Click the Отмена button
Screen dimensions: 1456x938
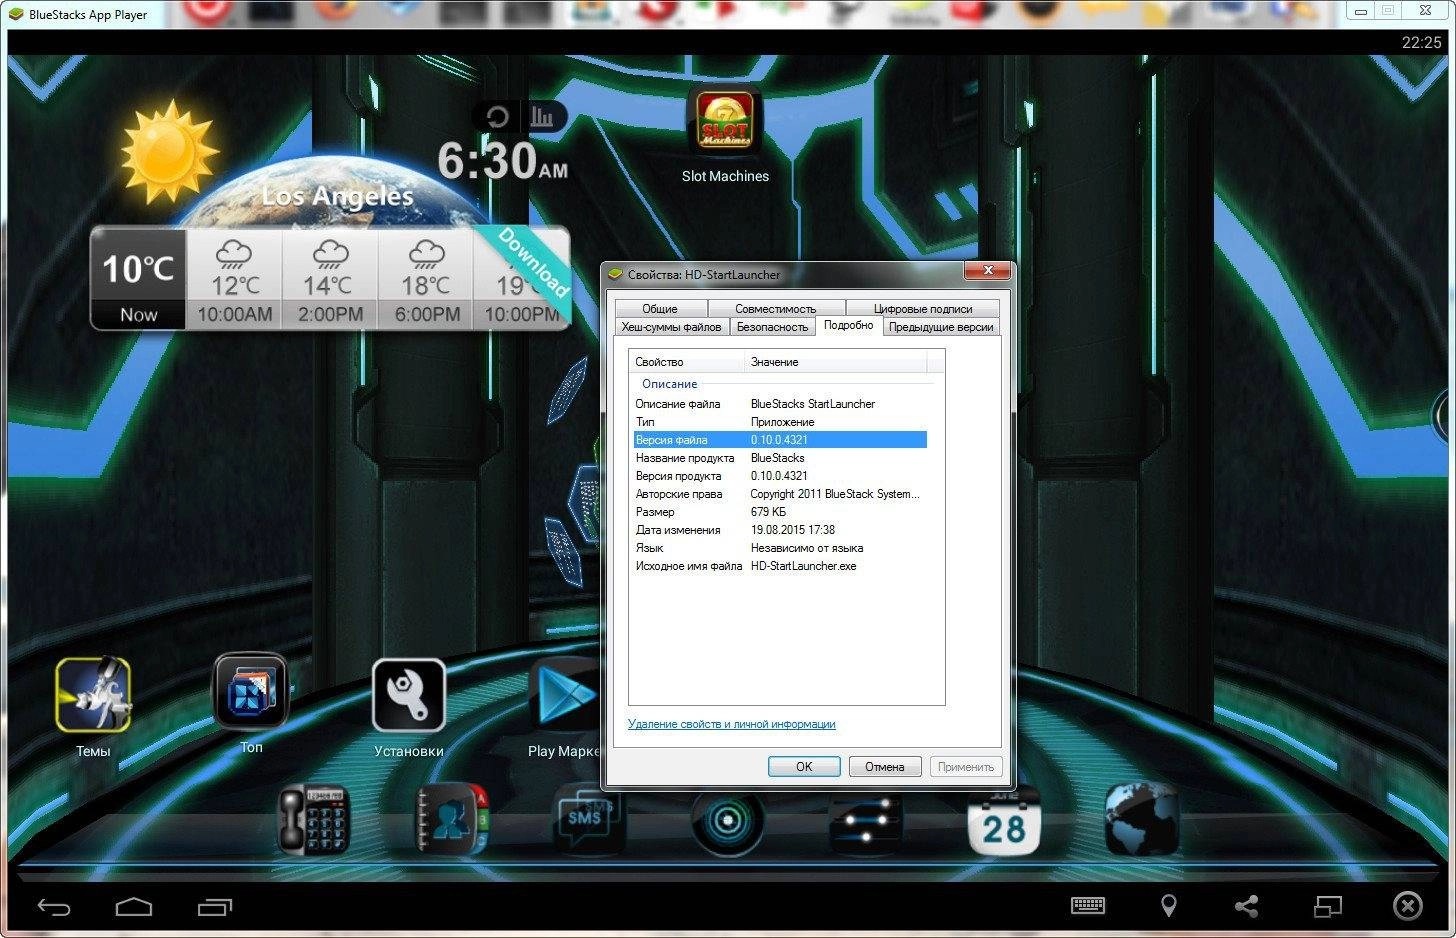[885, 767]
